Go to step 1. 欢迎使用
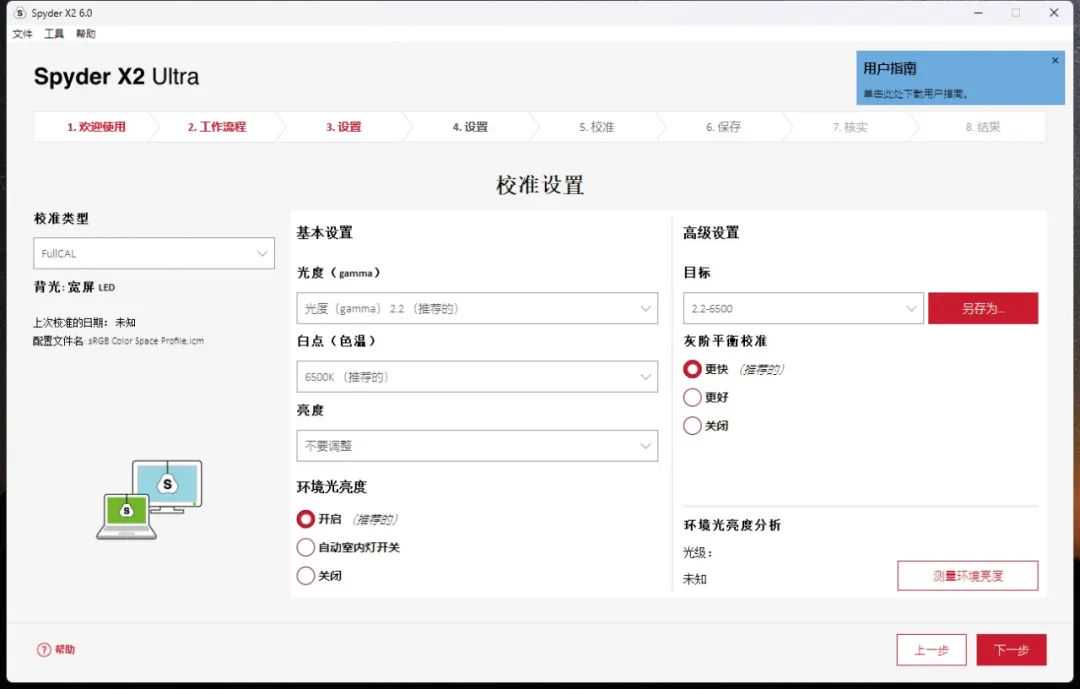This screenshot has width=1080, height=689. click(96, 127)
